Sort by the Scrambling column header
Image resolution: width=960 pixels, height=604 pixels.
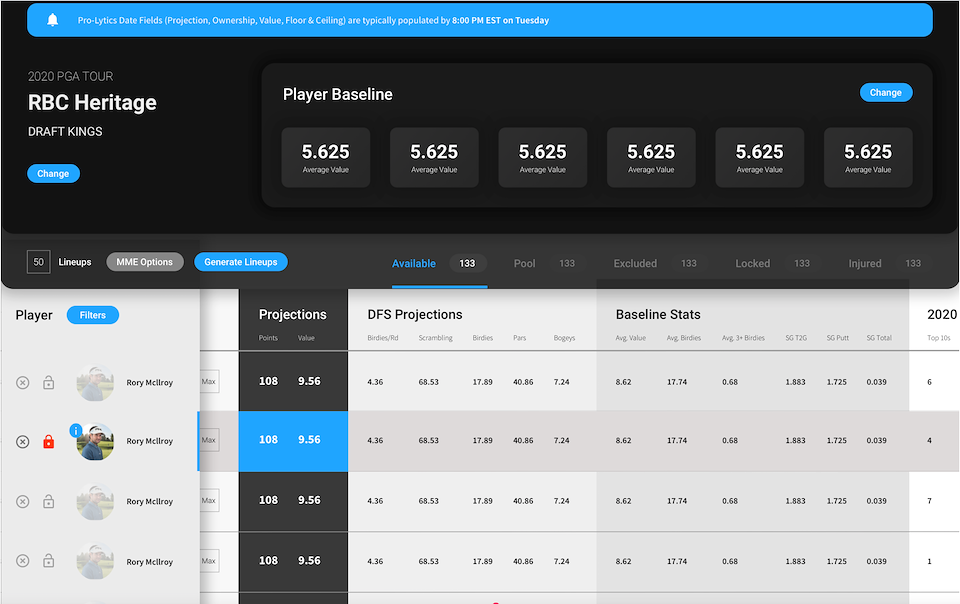(x=435, y=338)
